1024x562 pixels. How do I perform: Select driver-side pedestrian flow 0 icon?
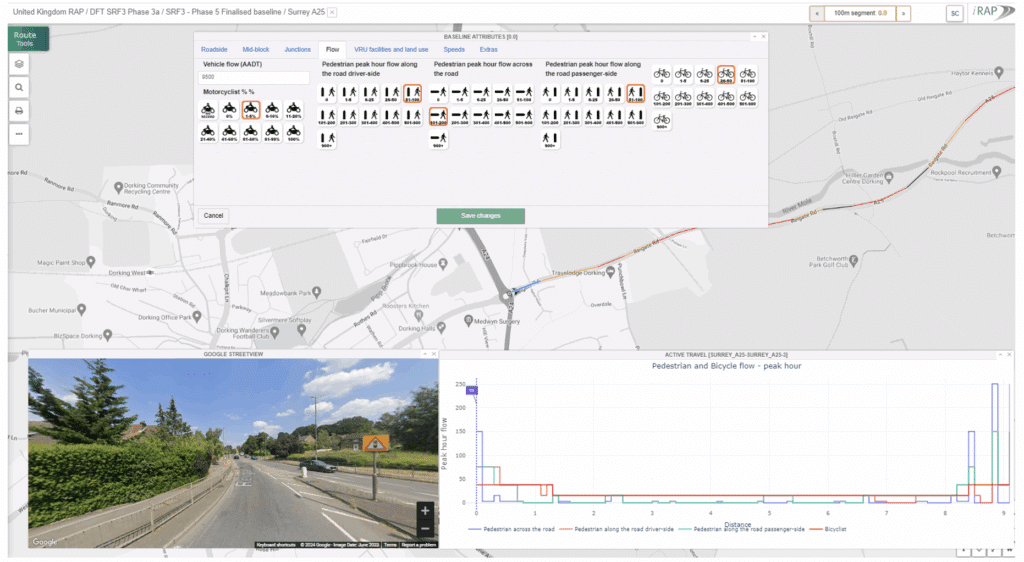[327, 93]
